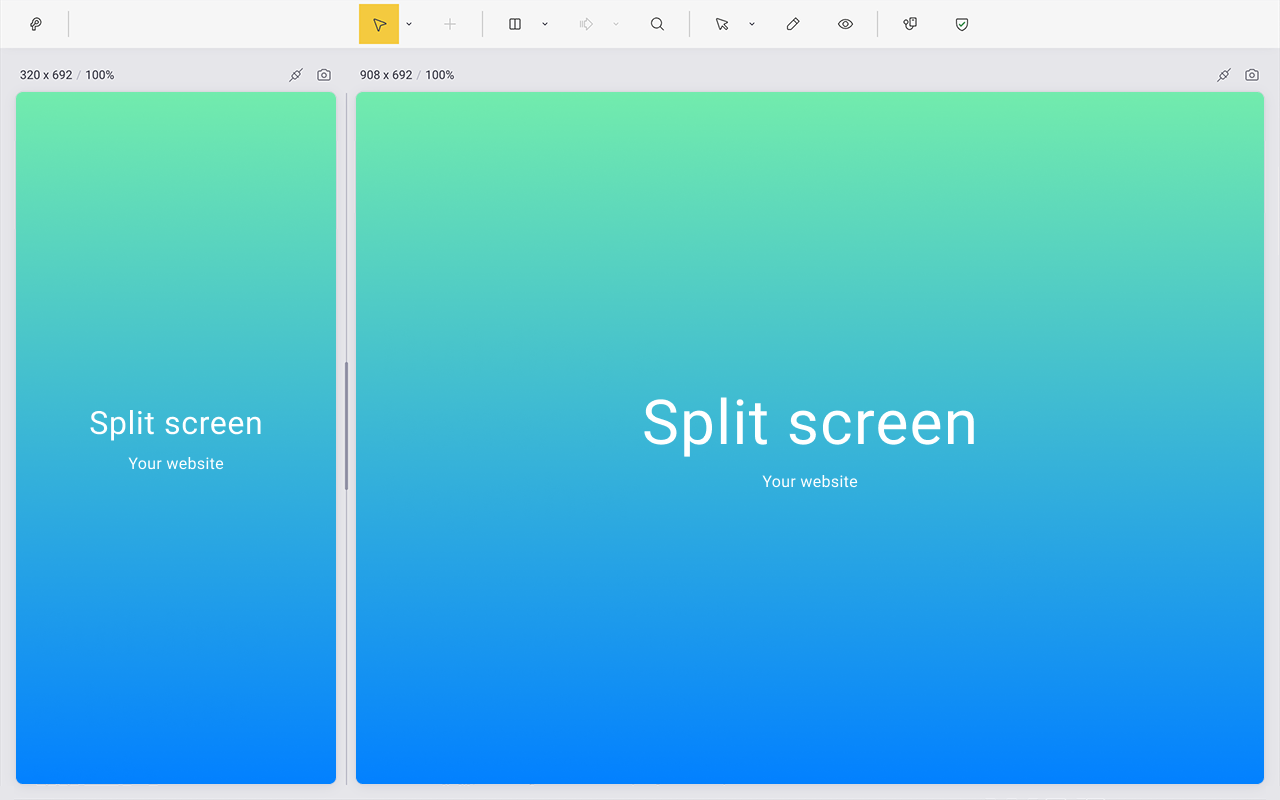Click 'Your website' text in left pane
The width and height of the screenshot is (1280, 800).
pyautogui.click(x=176, y=464)
